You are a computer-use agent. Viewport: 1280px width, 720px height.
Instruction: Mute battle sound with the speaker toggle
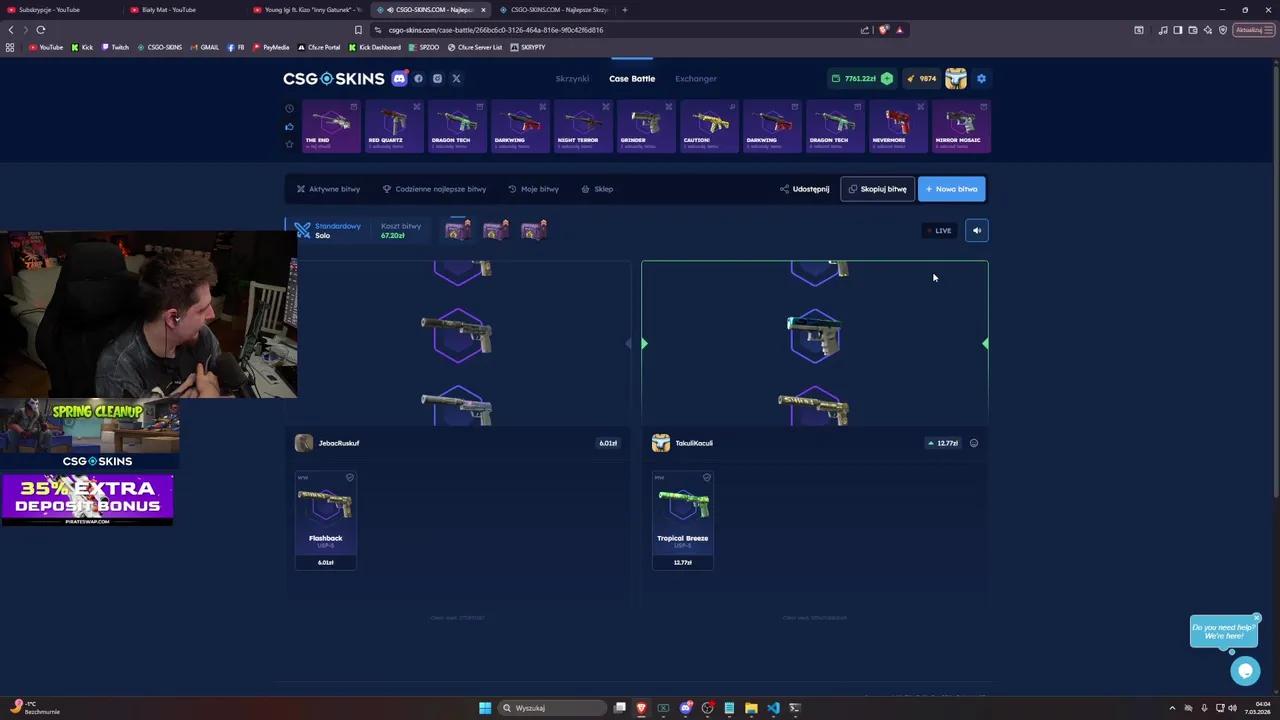pos(976,230)
